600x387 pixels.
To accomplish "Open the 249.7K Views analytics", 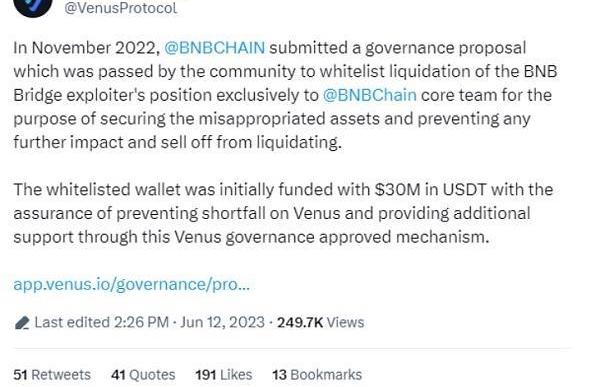I will click(321, 322).
